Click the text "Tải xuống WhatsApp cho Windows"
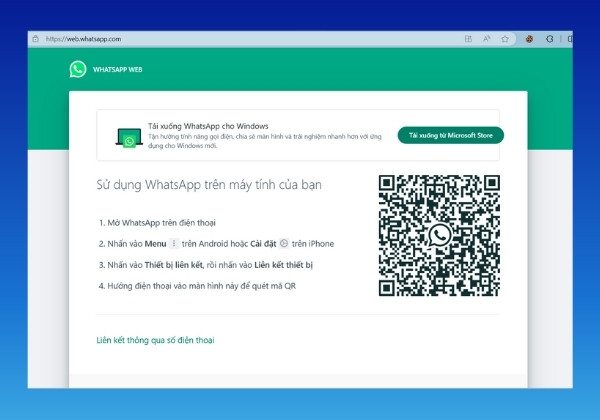Screen dimensions: 600x420 [x=208, y=126]
